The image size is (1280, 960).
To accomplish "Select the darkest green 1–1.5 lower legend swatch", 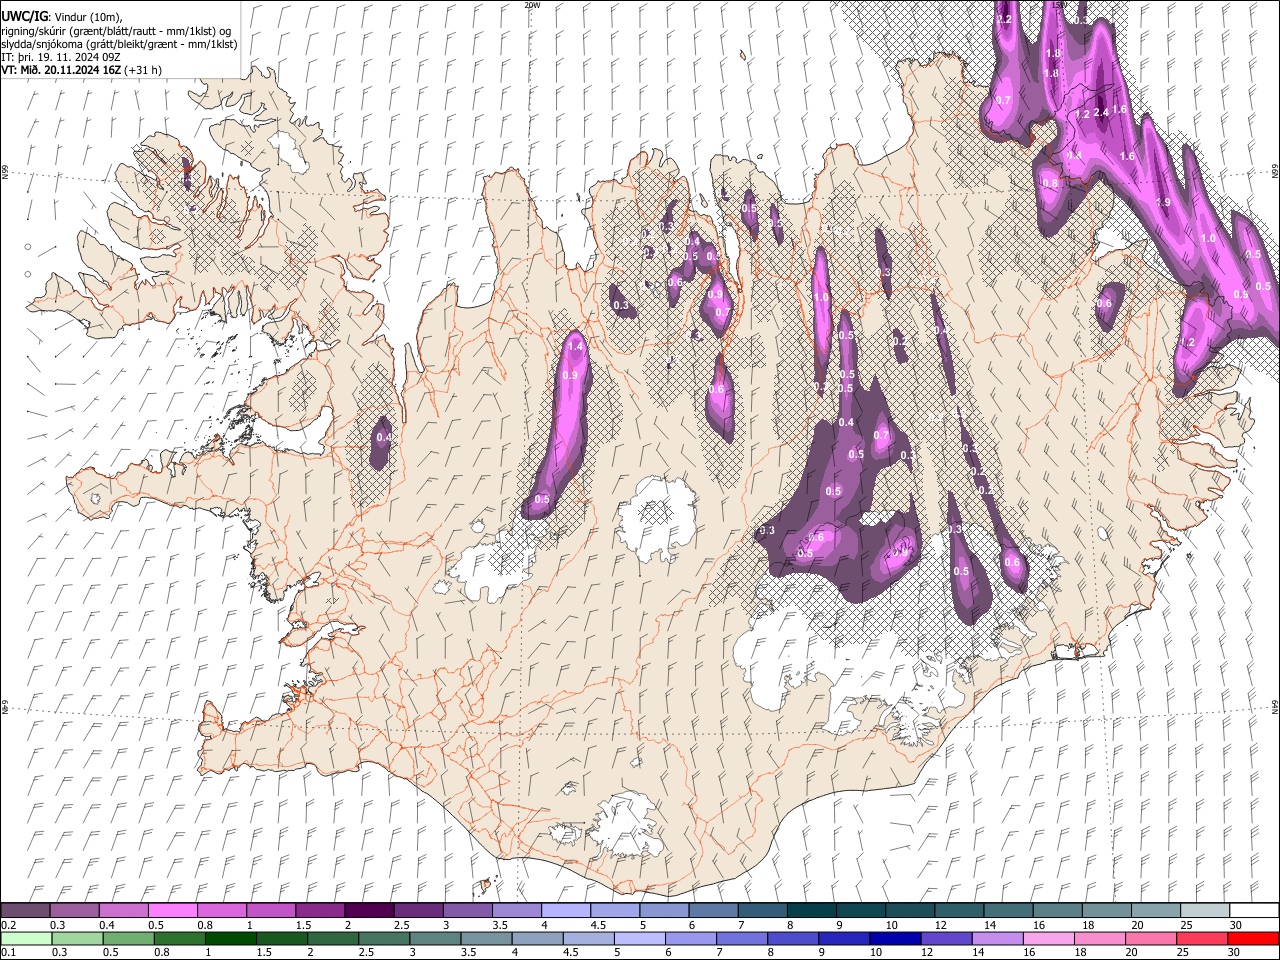I will pos(230,938).
